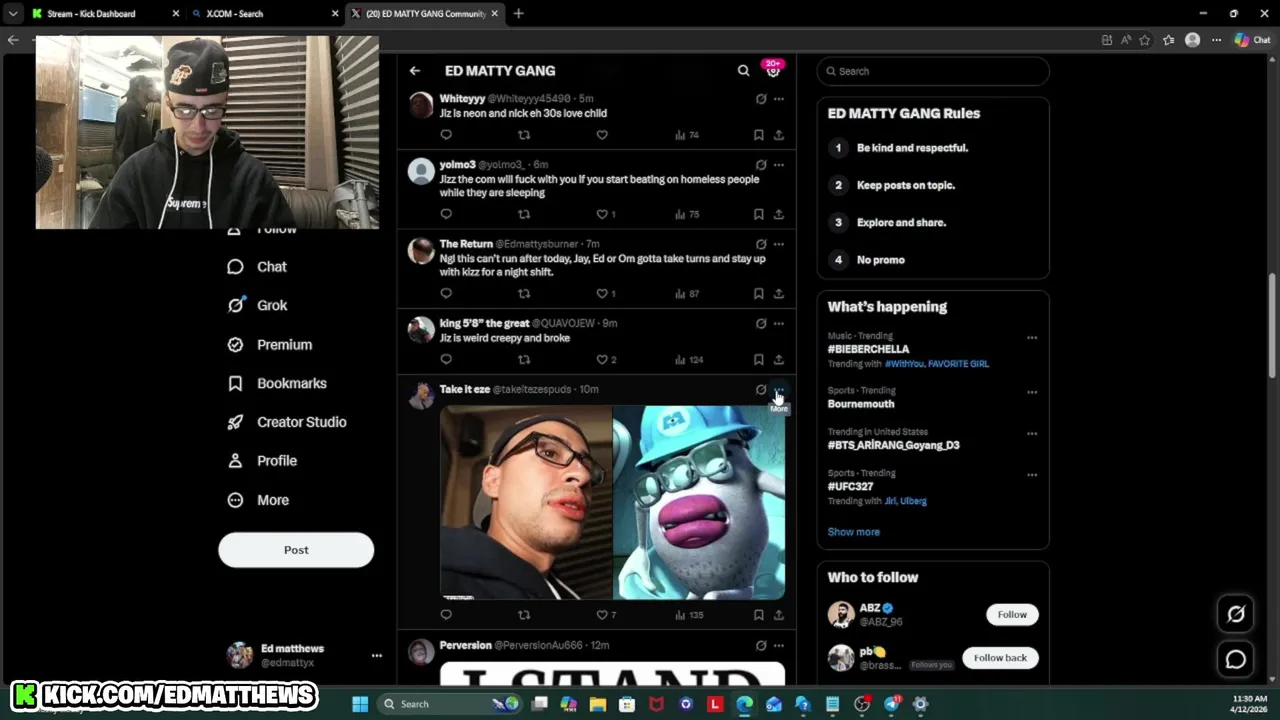Bookmark The Return's post
1280x720 pixels.
[759, 294]
